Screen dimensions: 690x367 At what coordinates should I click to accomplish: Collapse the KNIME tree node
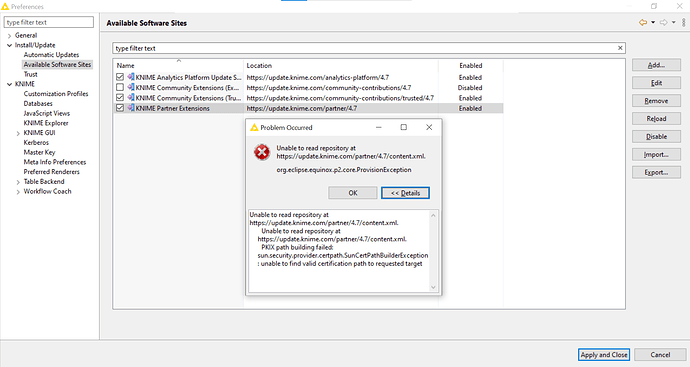point(9,84)
